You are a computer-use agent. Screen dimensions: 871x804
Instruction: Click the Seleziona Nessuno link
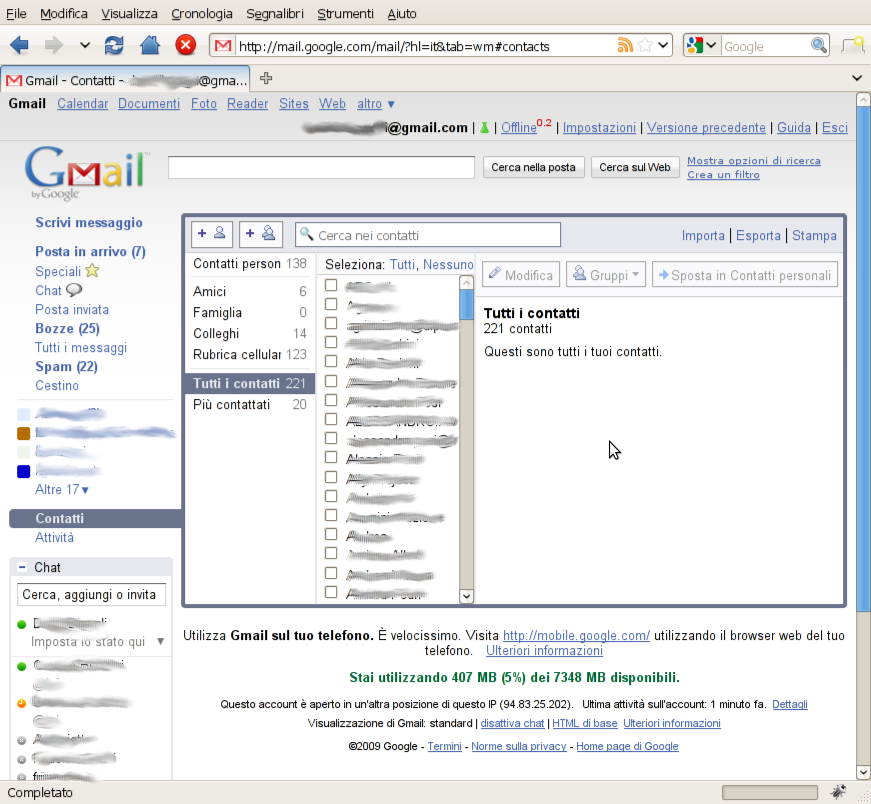[x=448, y=264]
